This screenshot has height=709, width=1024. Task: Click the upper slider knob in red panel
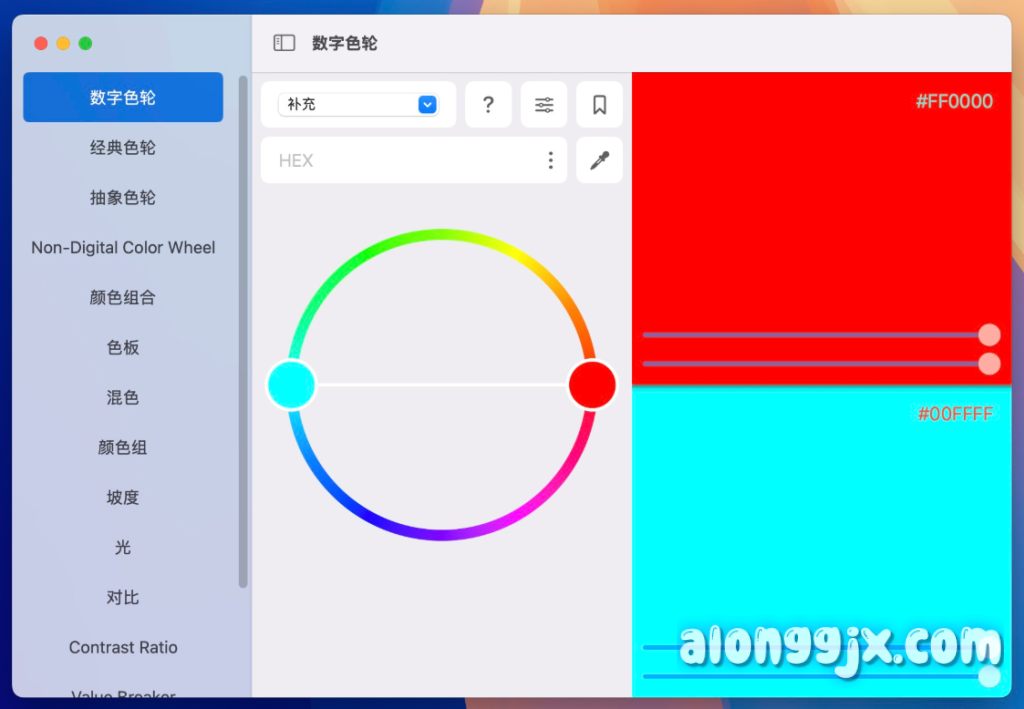[989, 335]
